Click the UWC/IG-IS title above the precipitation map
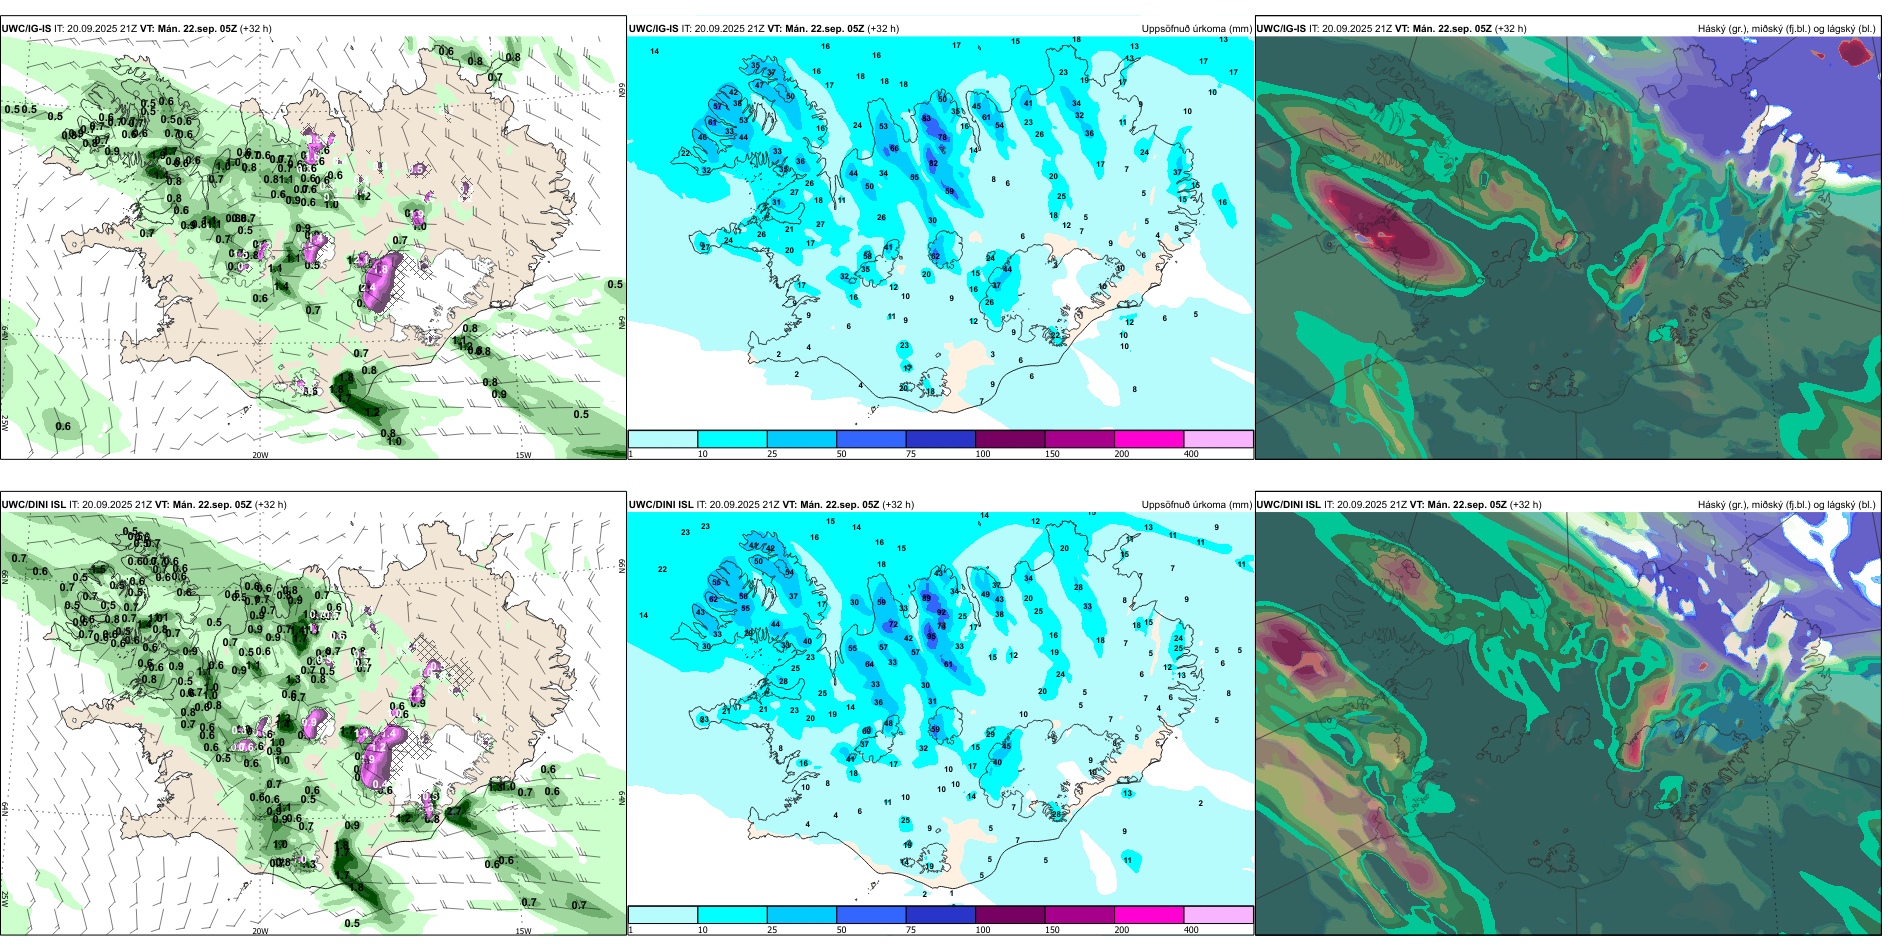The image size is (1900, 950). pyautogui.click(x=764, y=29)
